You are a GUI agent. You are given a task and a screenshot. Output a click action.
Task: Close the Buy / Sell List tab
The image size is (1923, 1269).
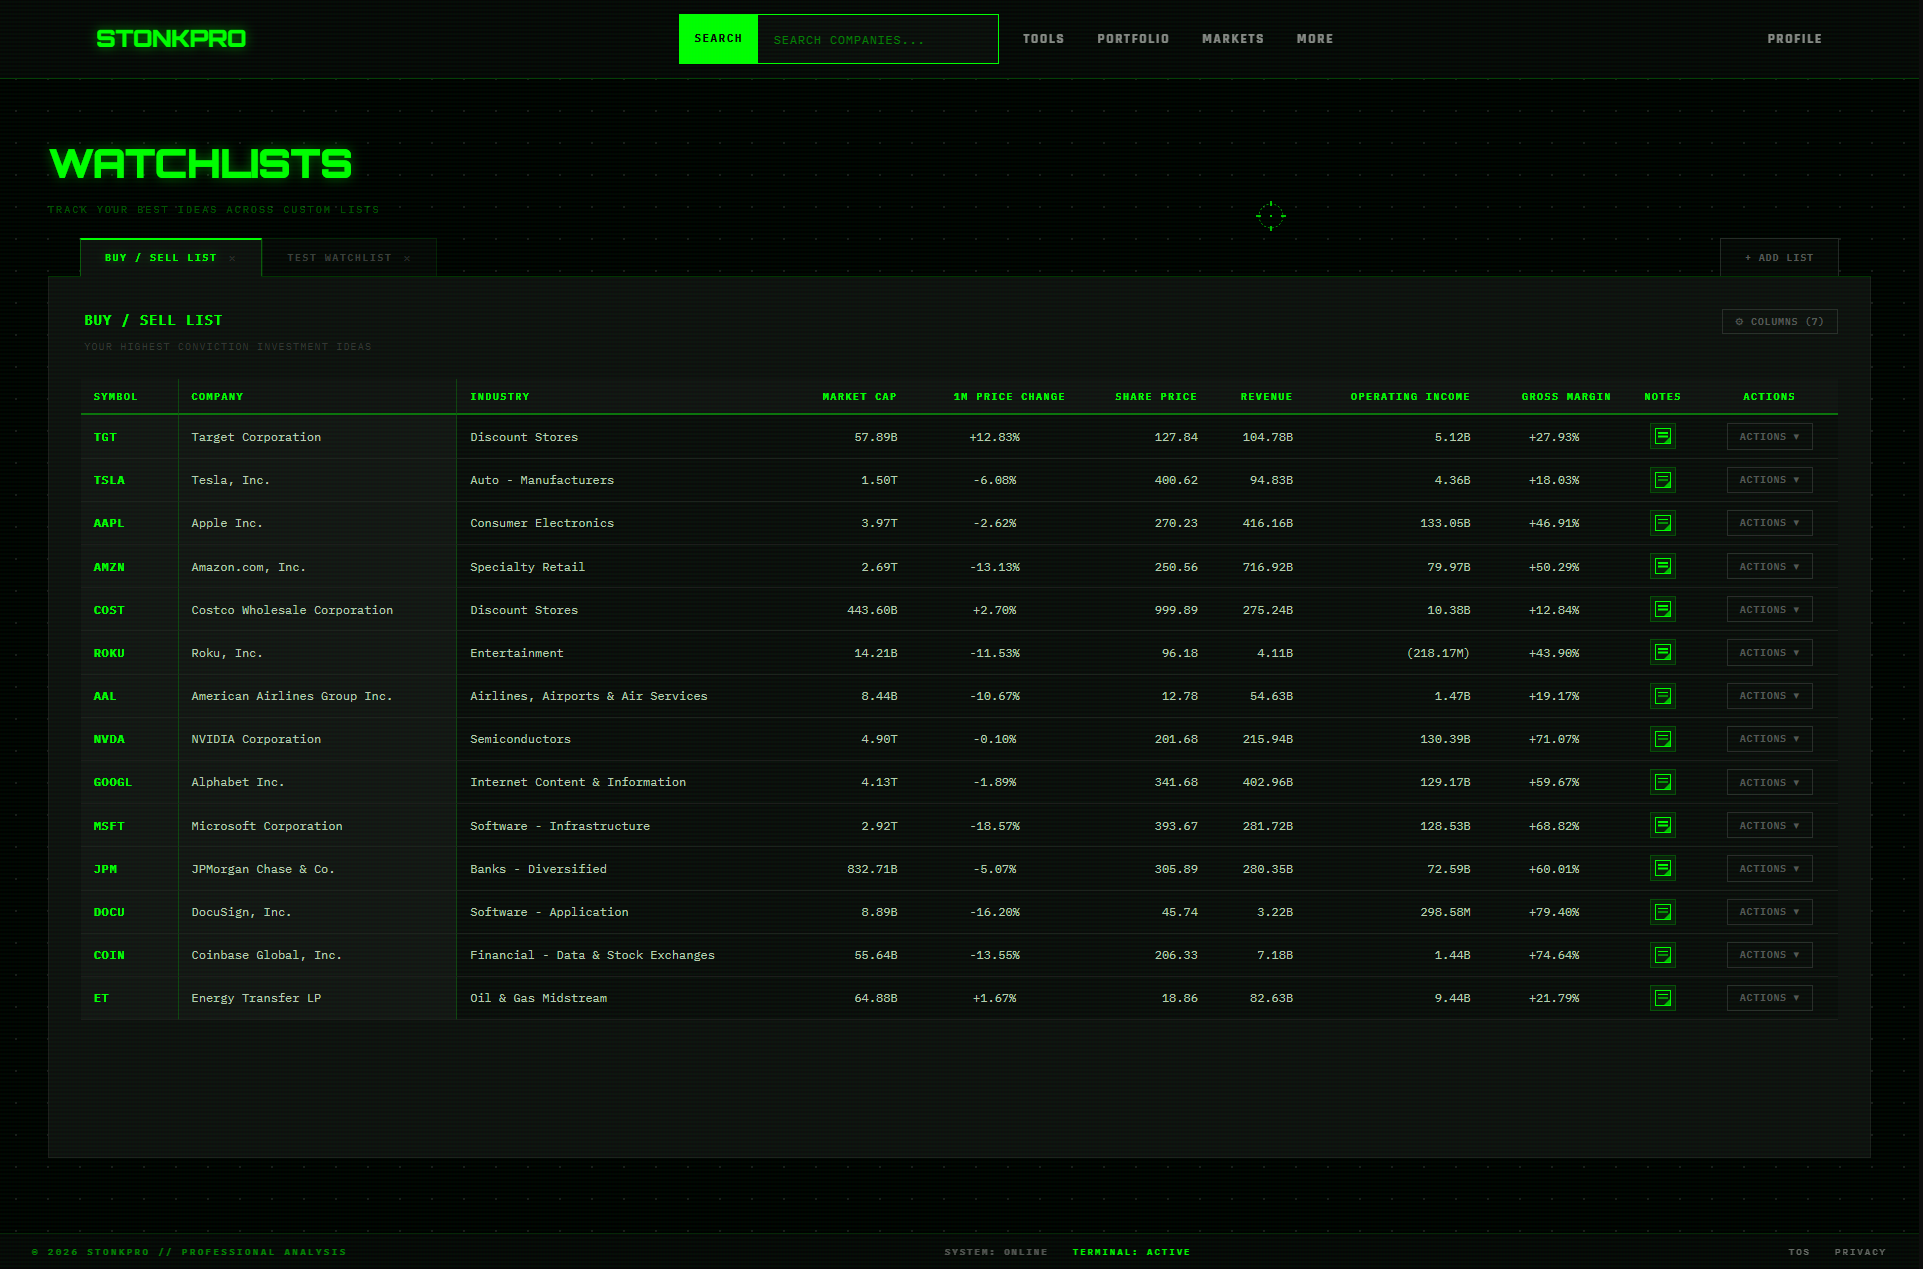[x=232, y=259]
